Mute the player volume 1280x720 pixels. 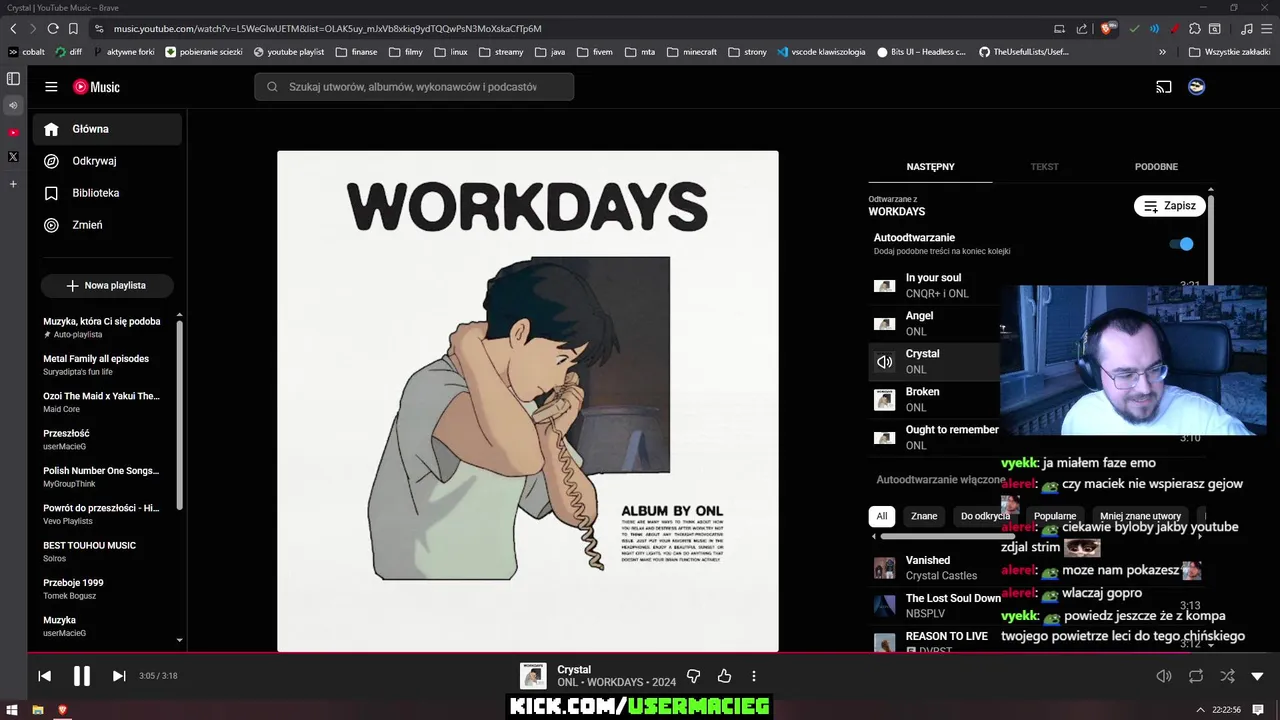coord(1164,676)
